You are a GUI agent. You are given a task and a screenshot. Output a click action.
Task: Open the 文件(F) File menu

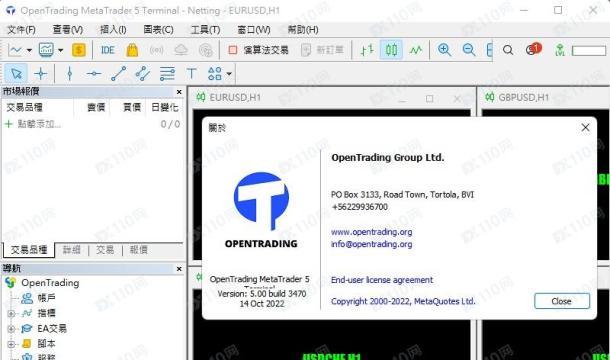point(21,30)
